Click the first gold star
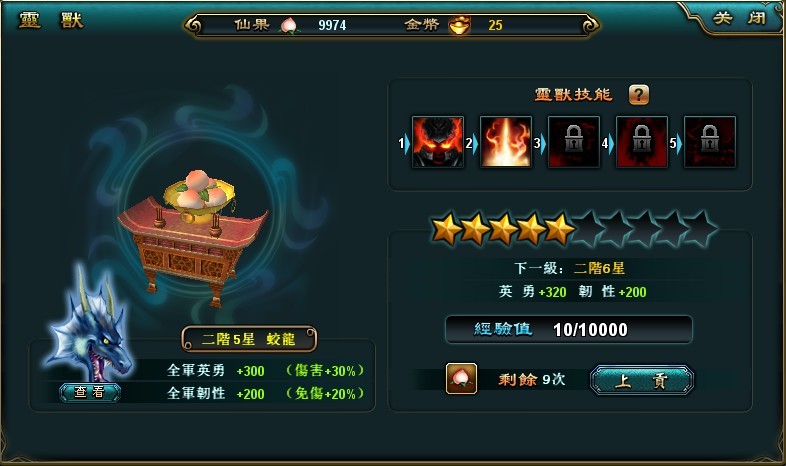786x466 pixels. (447, 228)
